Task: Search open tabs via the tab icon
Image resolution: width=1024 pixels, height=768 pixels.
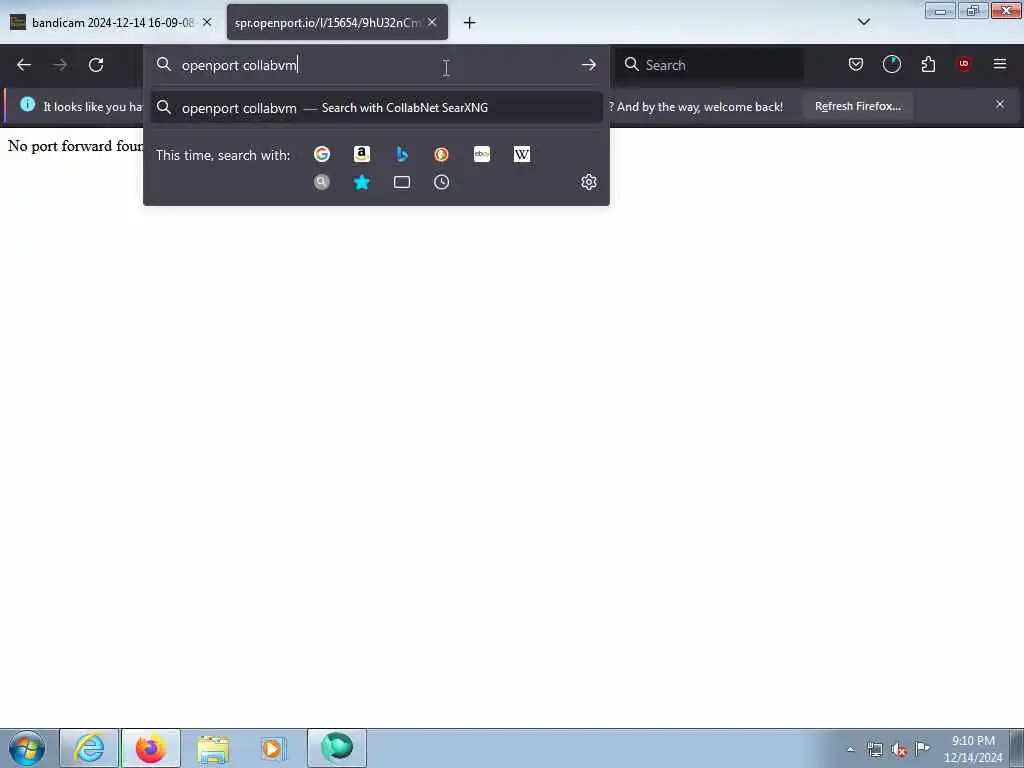Action: 402,182
